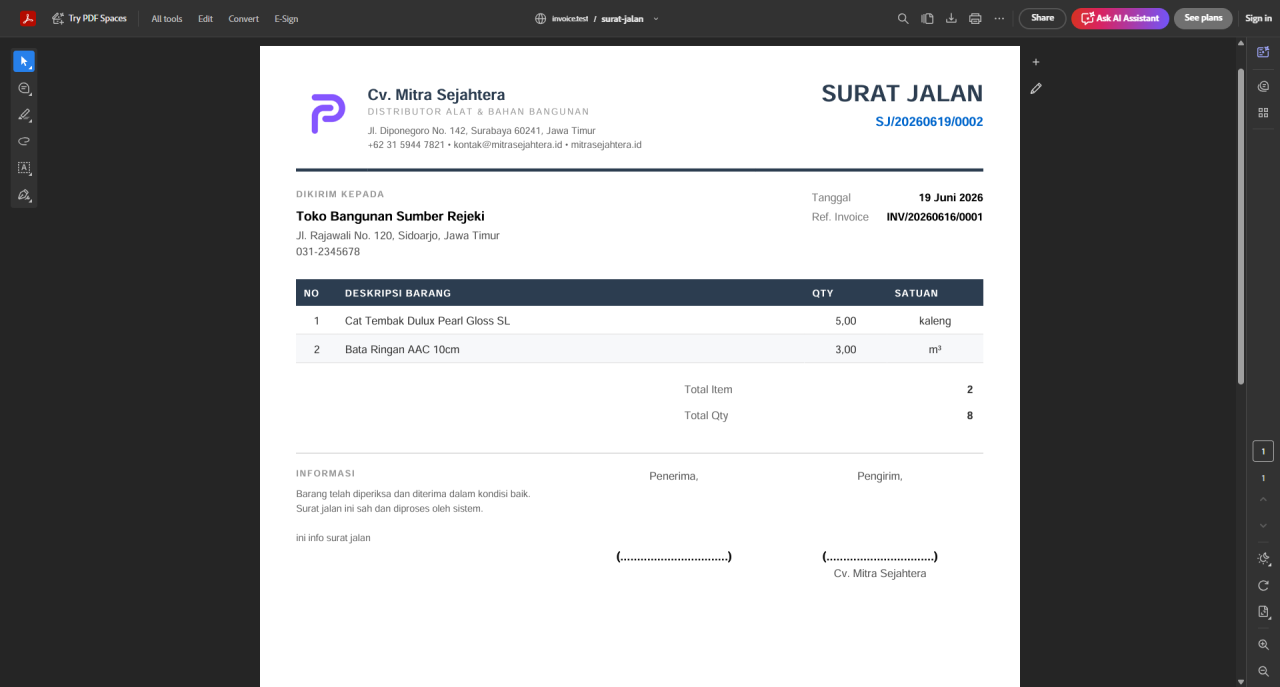Choose the highlighter pen tool

24,115
